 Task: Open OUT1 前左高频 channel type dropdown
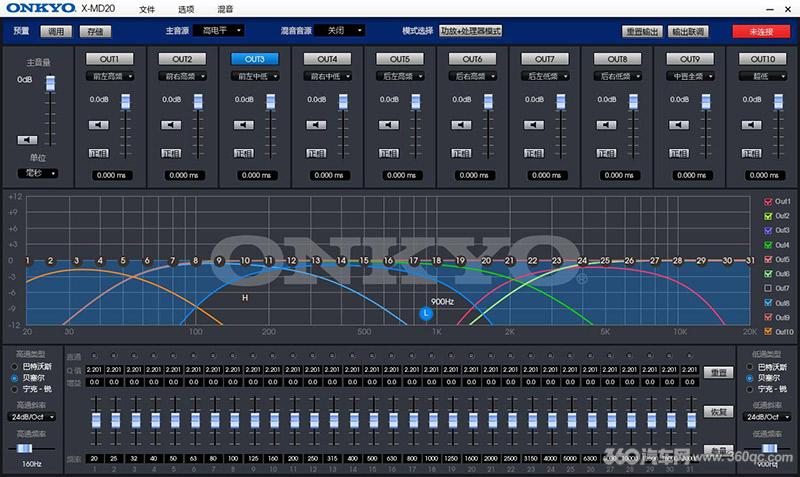(110, 77)
